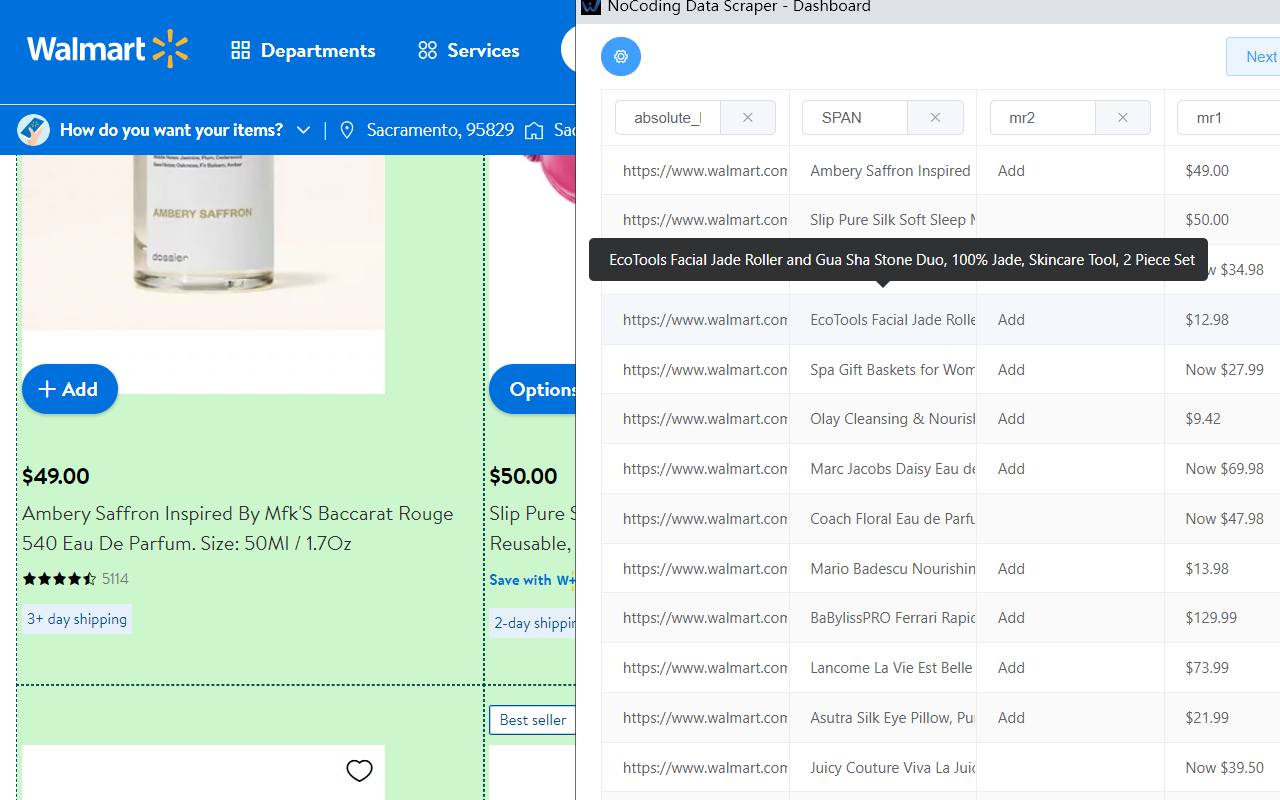
Task: Clear the mr2 column header with X
Action: coord(1122,118)
